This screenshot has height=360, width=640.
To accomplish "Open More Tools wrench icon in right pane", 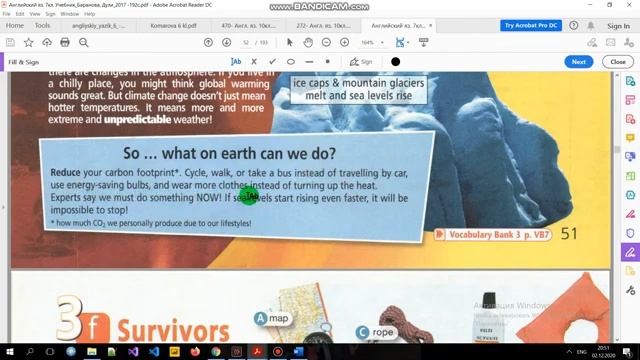I will click(x=630, y=290).
